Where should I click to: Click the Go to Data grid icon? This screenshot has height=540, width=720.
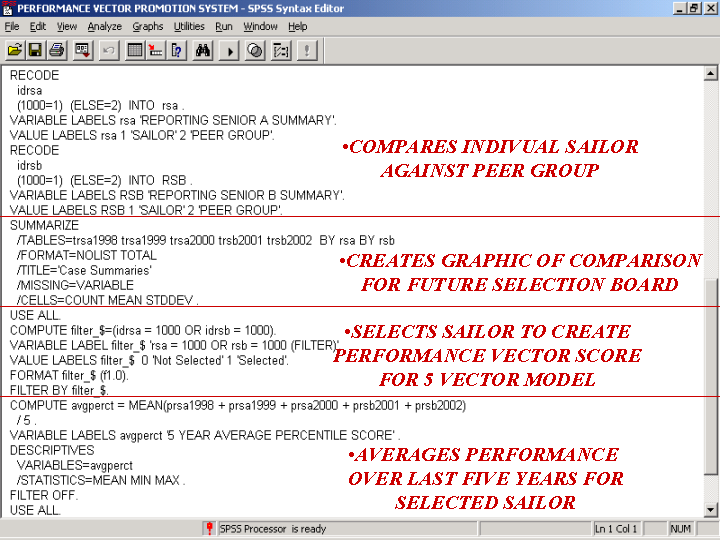click(135, 50)
